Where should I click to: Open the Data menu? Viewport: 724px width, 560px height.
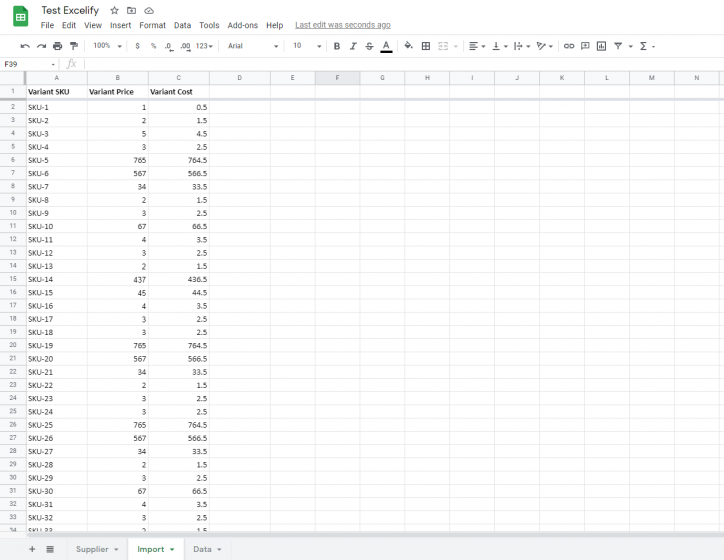[x=182, y=25]
